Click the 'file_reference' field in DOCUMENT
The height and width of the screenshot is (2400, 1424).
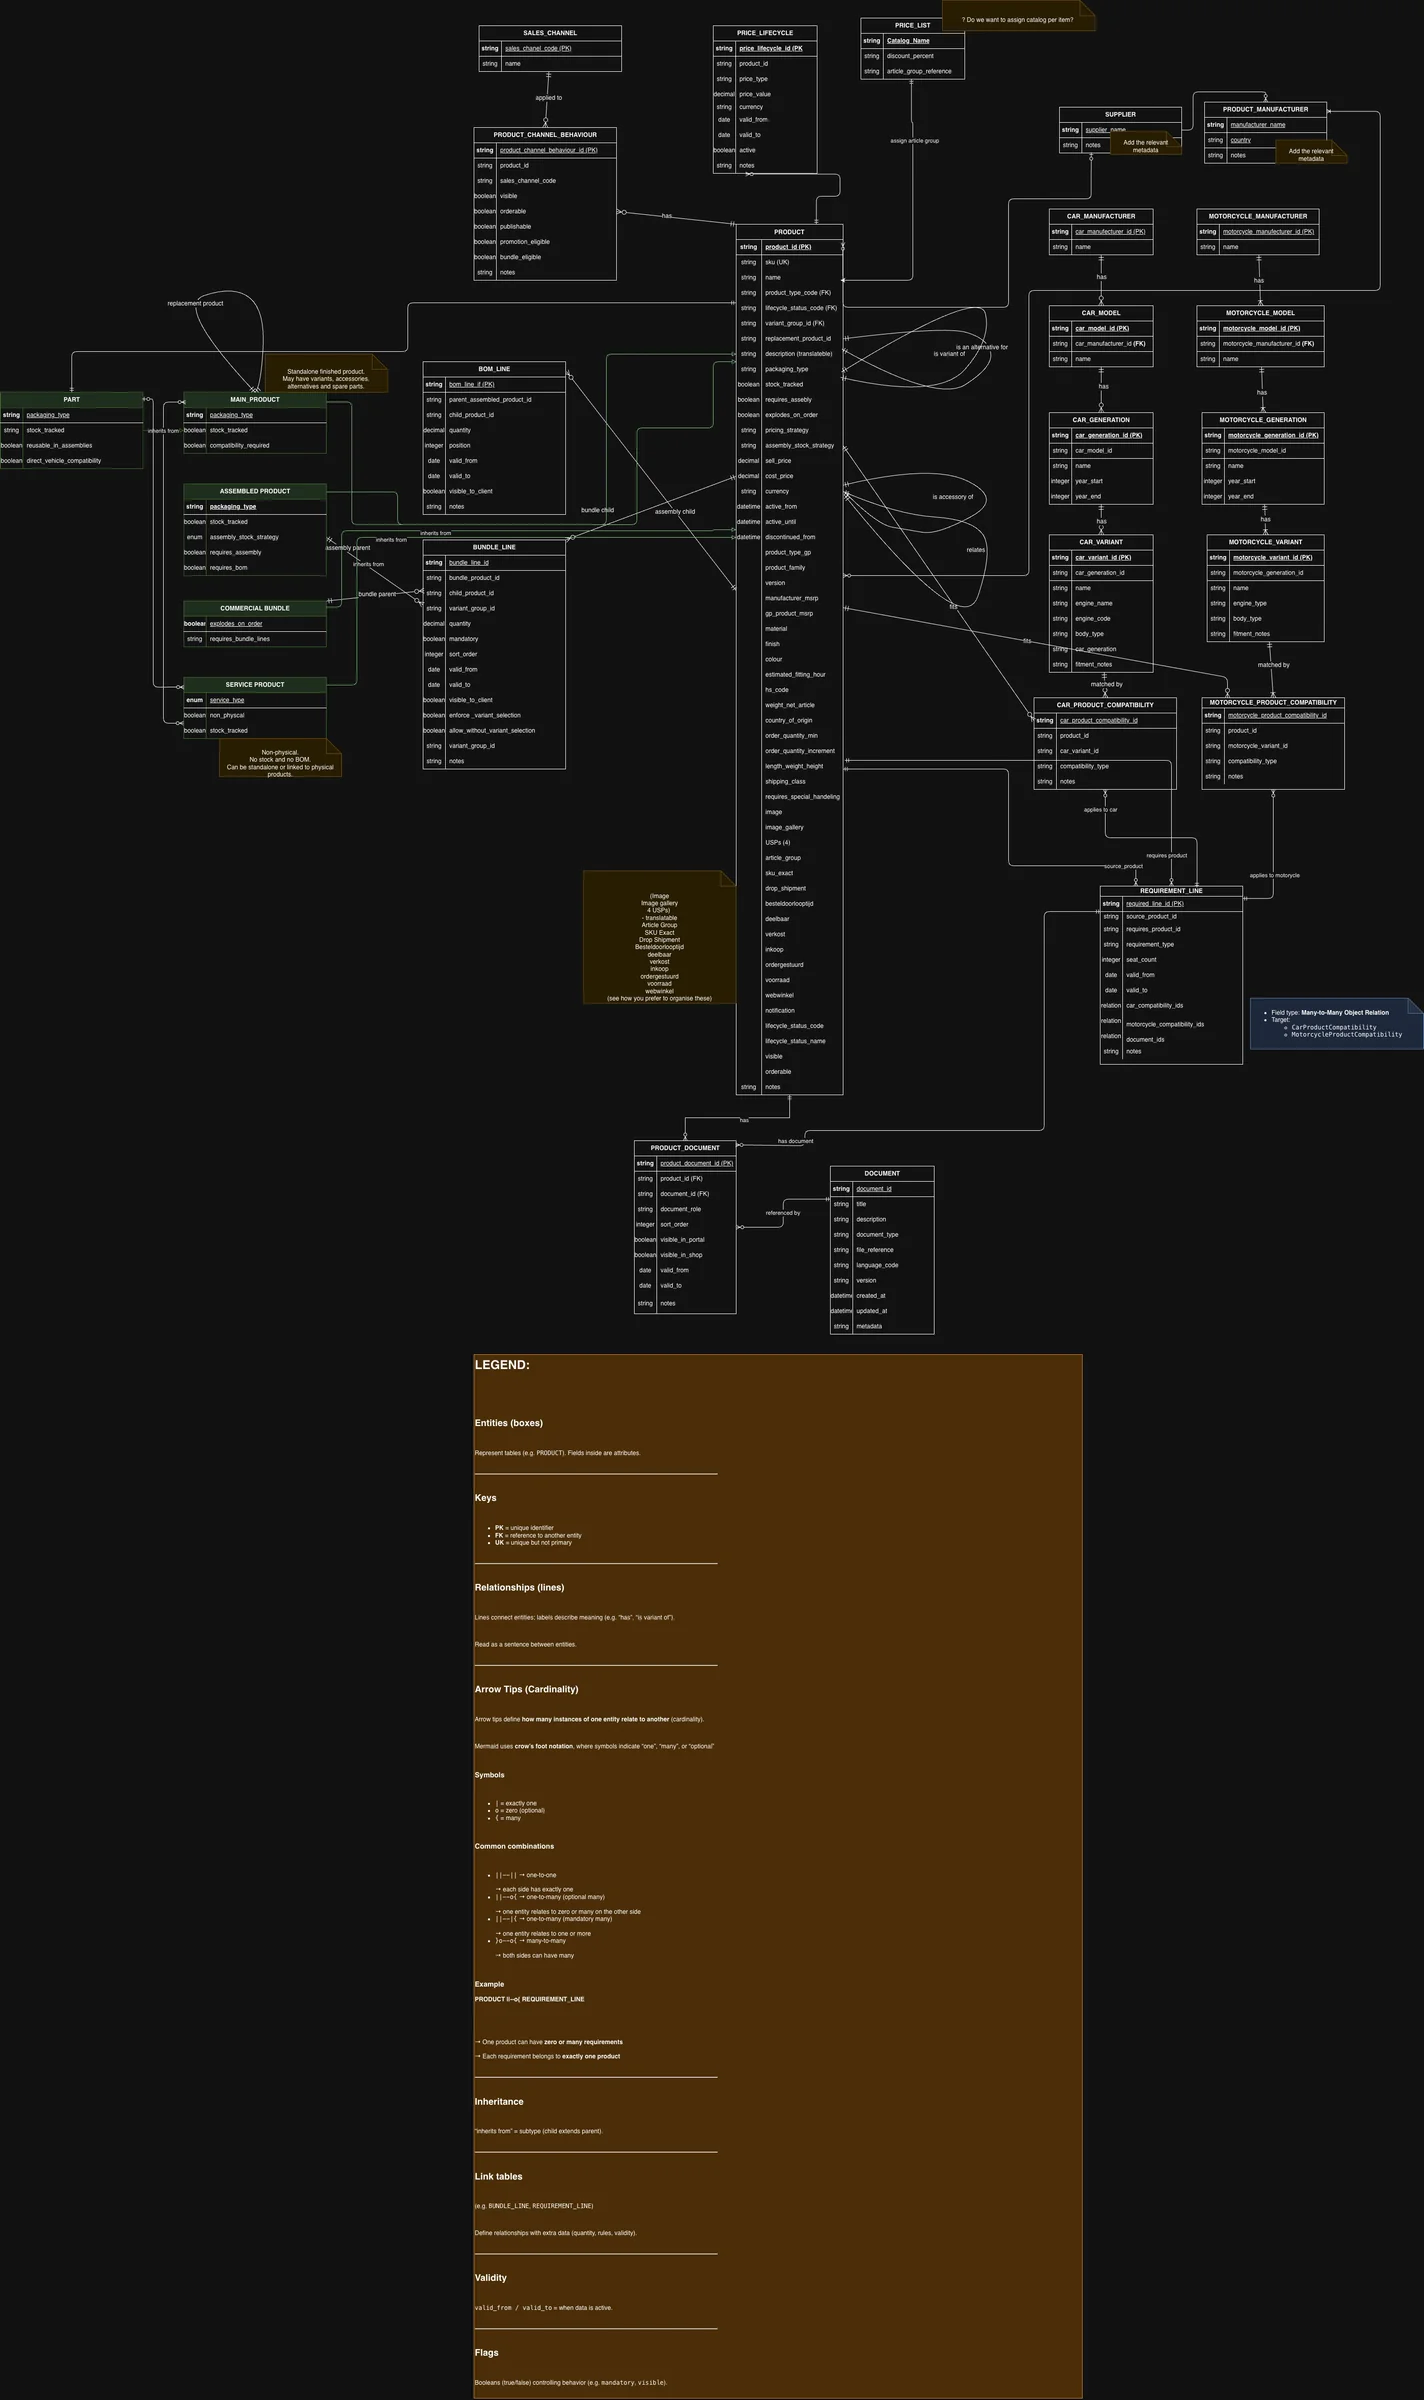882,1250
